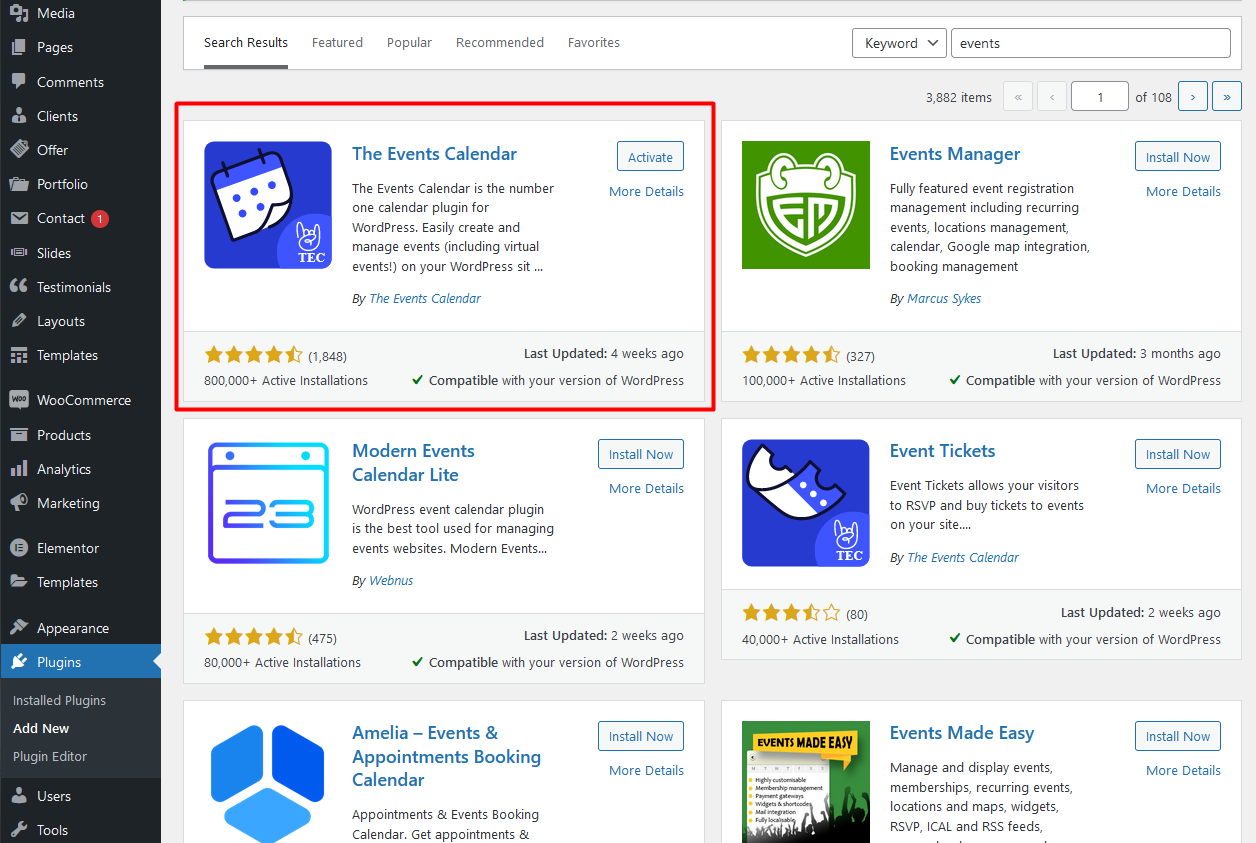Click the Modern Events Calendar Lite icon
This screenshot has width=1256, height=843.
click(x=268, y=502)
